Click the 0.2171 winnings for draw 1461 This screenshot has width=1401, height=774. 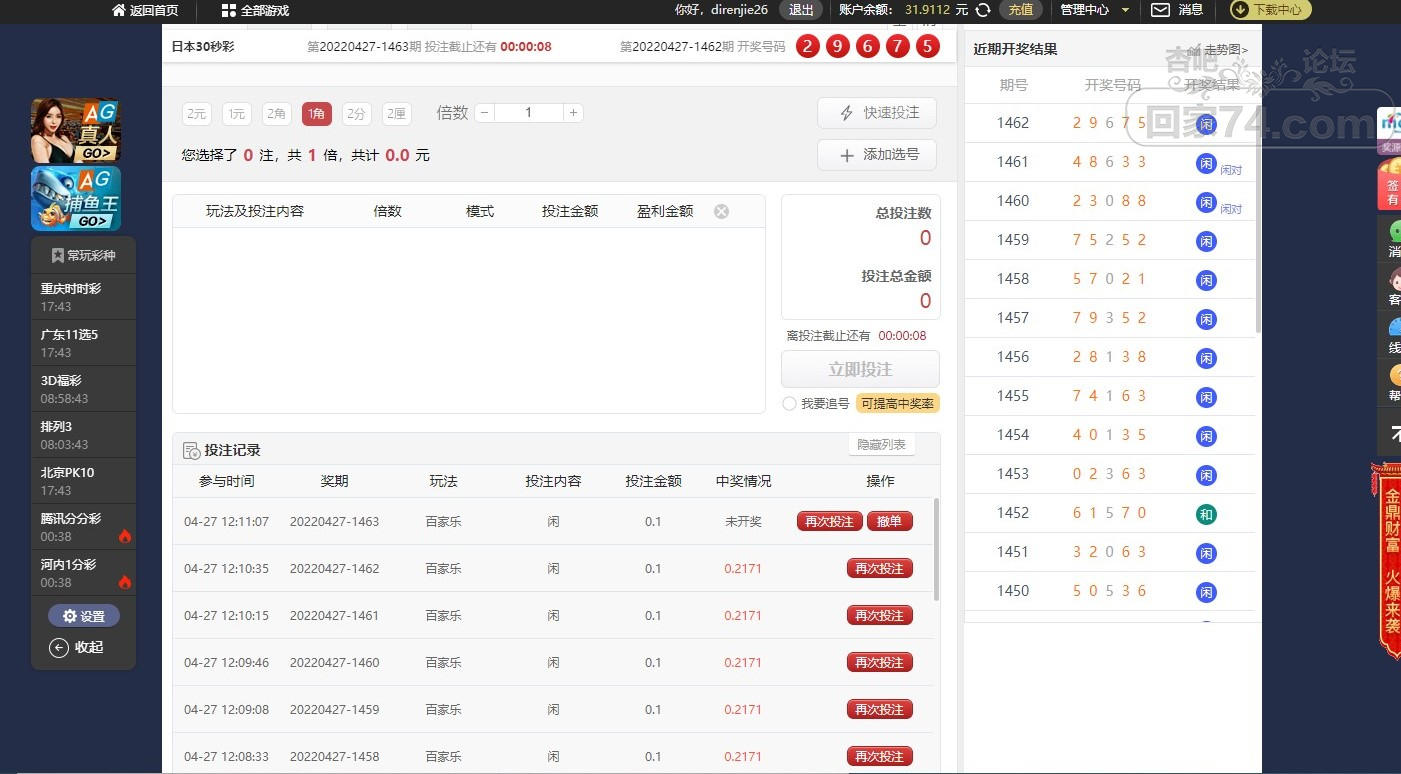coord(743,615)
